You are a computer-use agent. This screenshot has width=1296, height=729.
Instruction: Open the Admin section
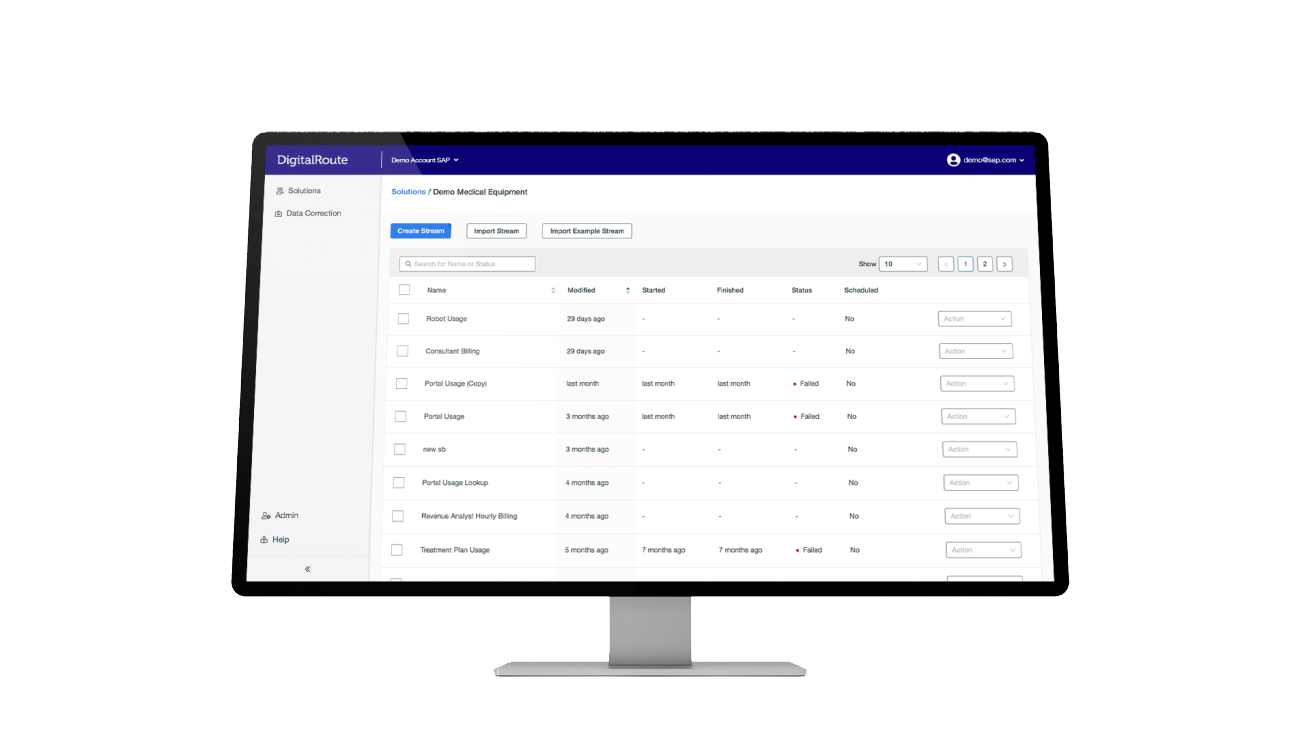point(285,515)
